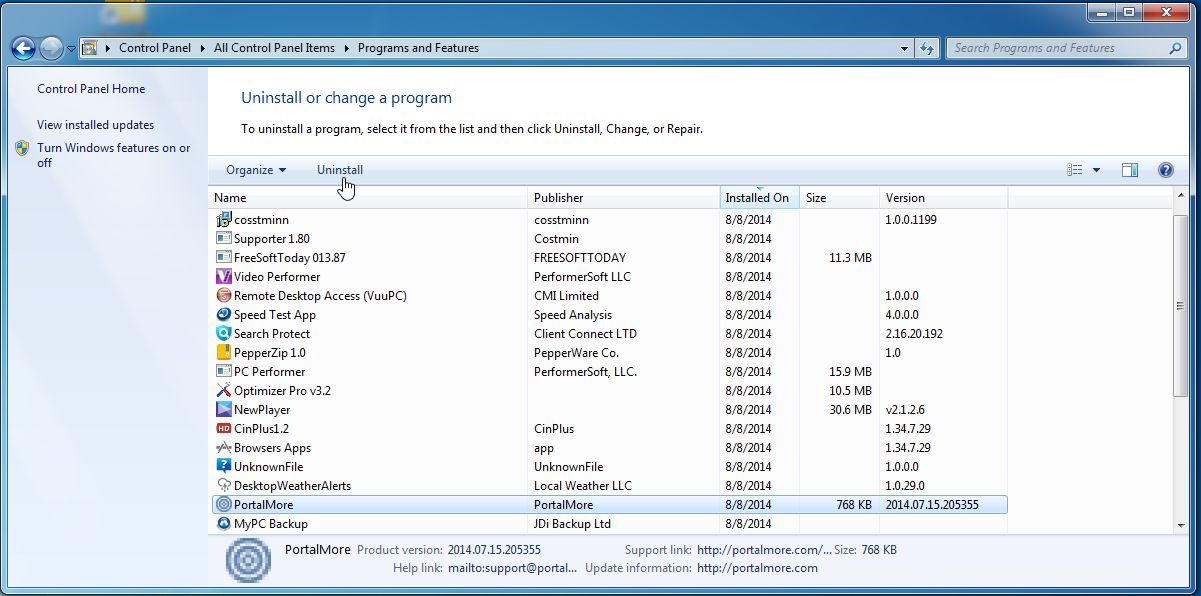The image size is (1201, 596).
Task: Open Control Panel from the breadcrumb
Action: [154, 47]
